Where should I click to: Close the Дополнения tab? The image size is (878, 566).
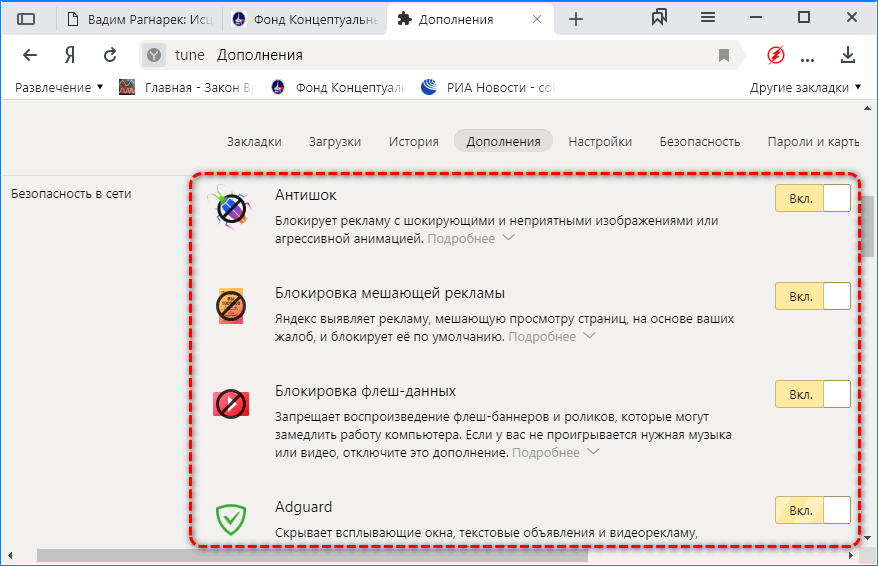pos(536,20)
